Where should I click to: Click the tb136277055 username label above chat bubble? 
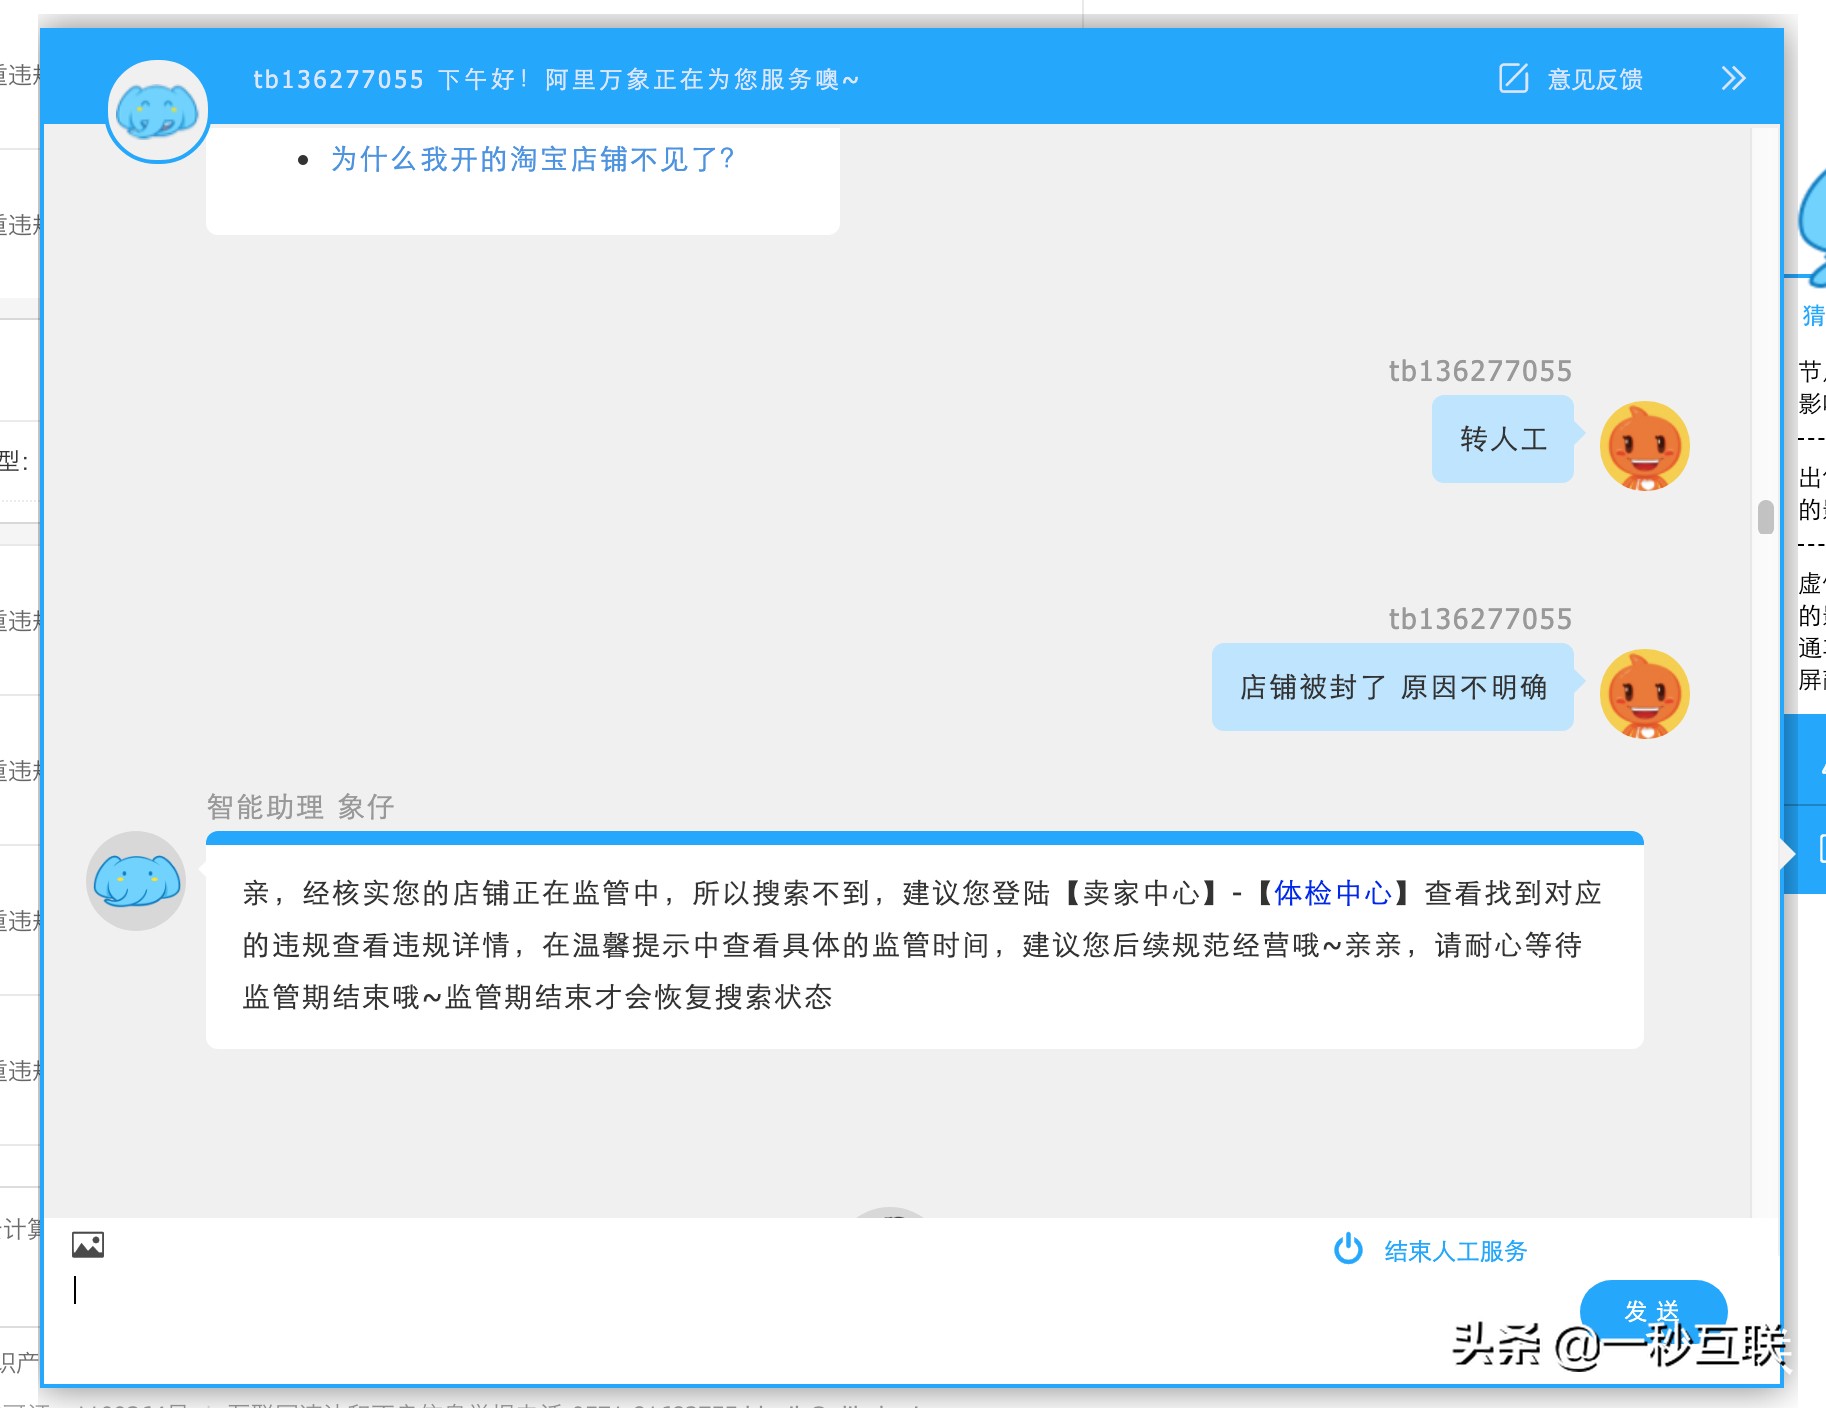1479,370
